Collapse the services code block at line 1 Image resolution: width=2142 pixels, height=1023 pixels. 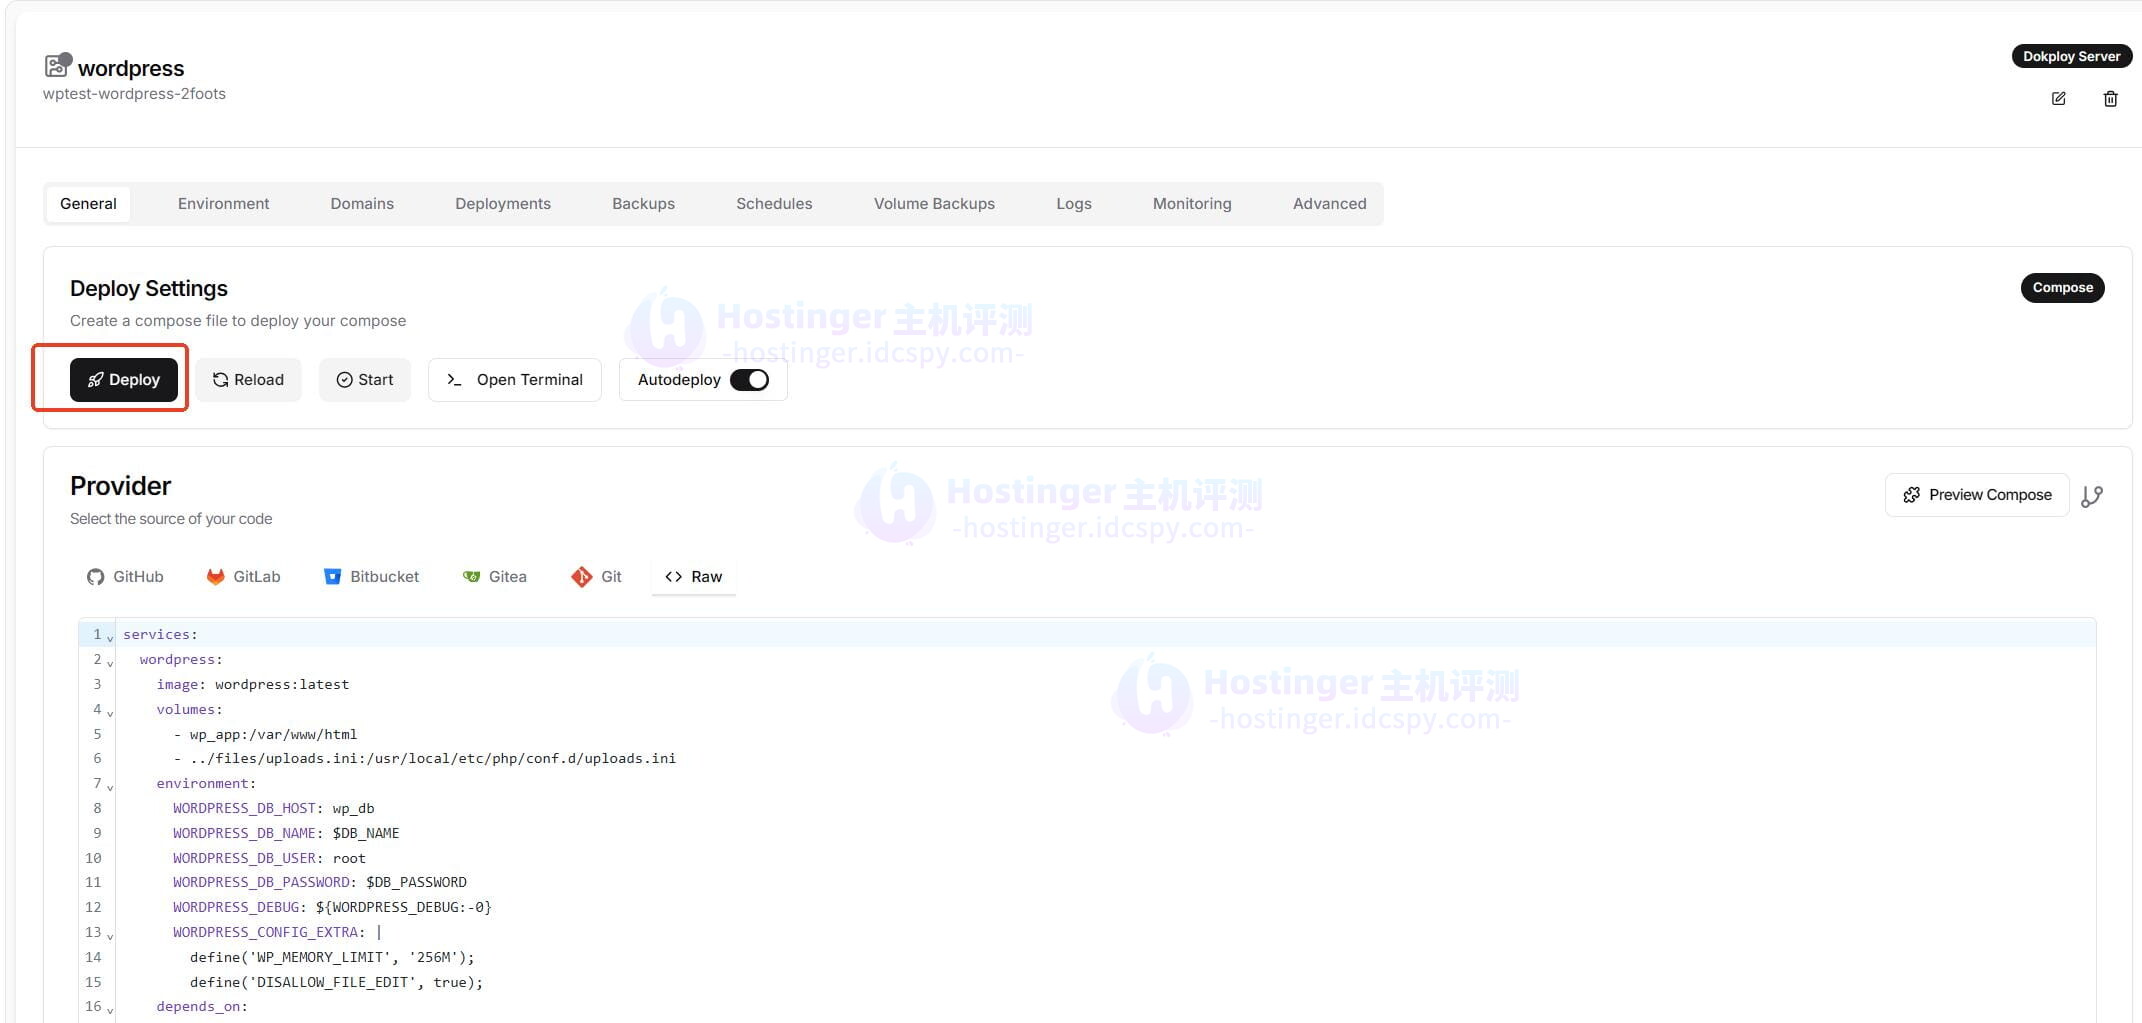108,637
